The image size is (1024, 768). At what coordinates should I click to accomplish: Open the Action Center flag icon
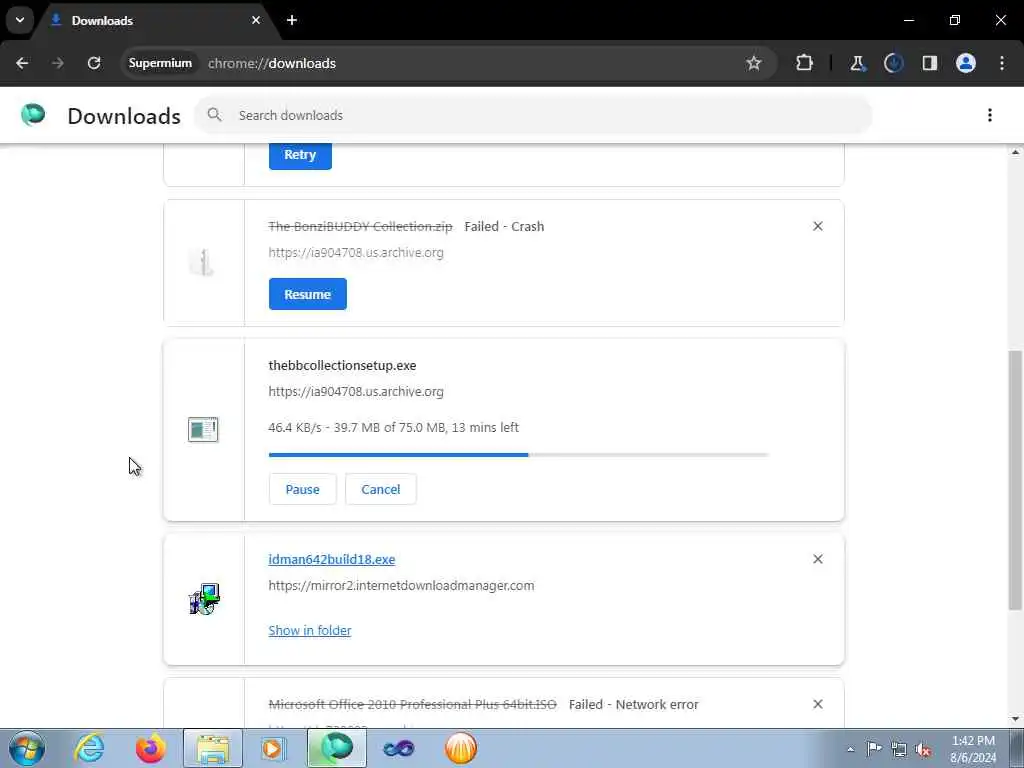[x=874, y=748]
